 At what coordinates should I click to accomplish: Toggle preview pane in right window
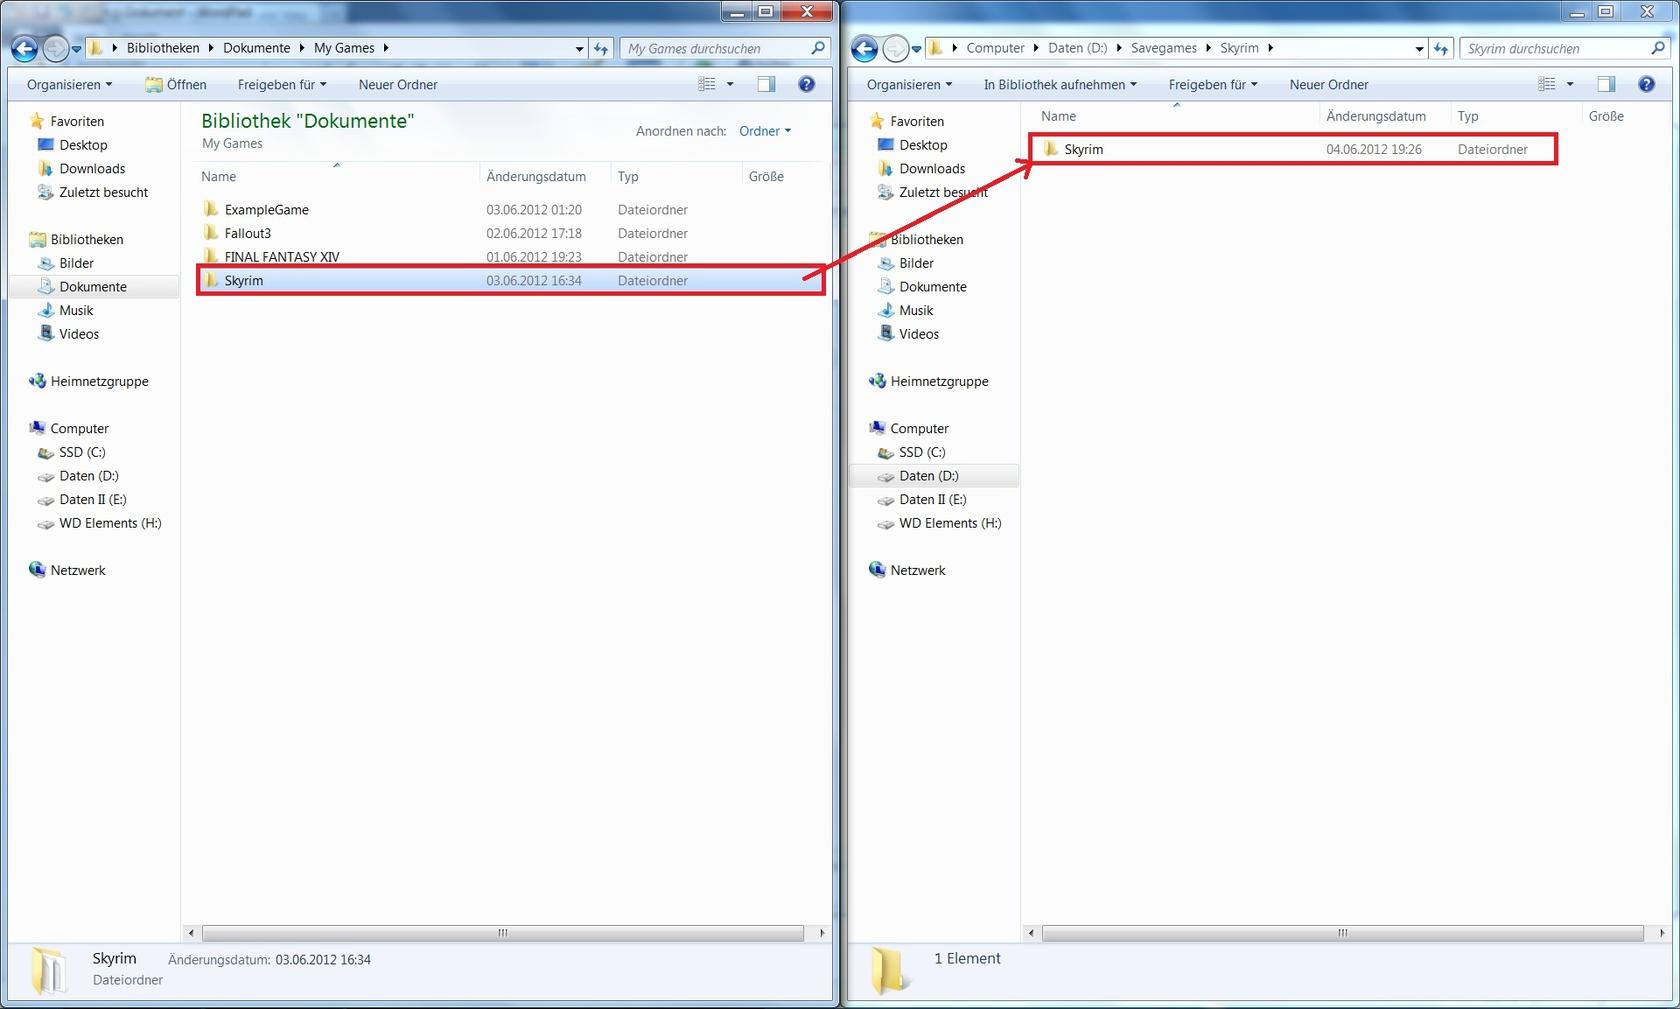click(1606, 85)
